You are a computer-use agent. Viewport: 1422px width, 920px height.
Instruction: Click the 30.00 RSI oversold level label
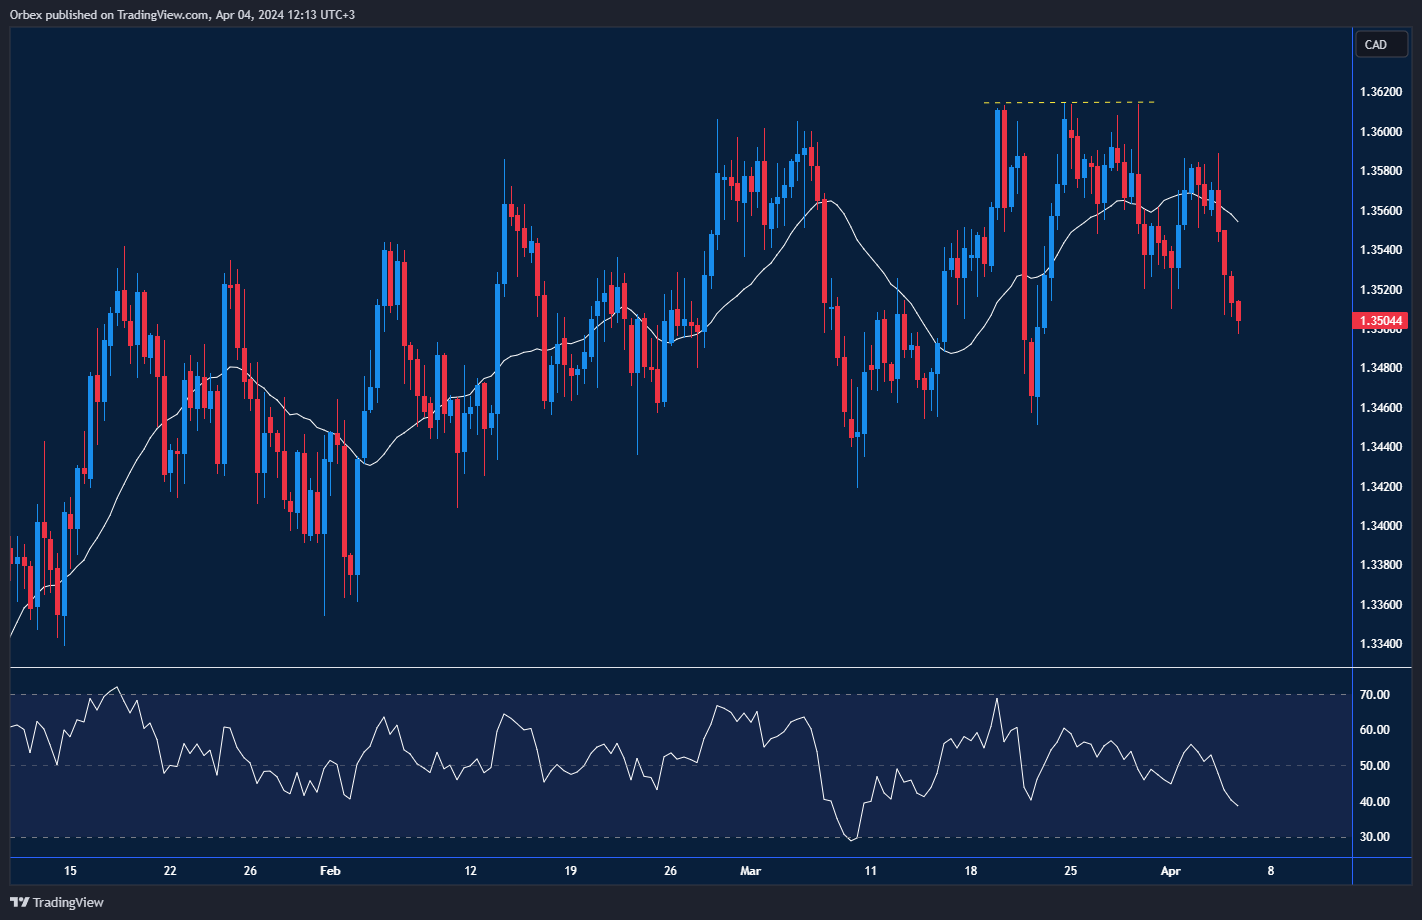pos(1375,837)
